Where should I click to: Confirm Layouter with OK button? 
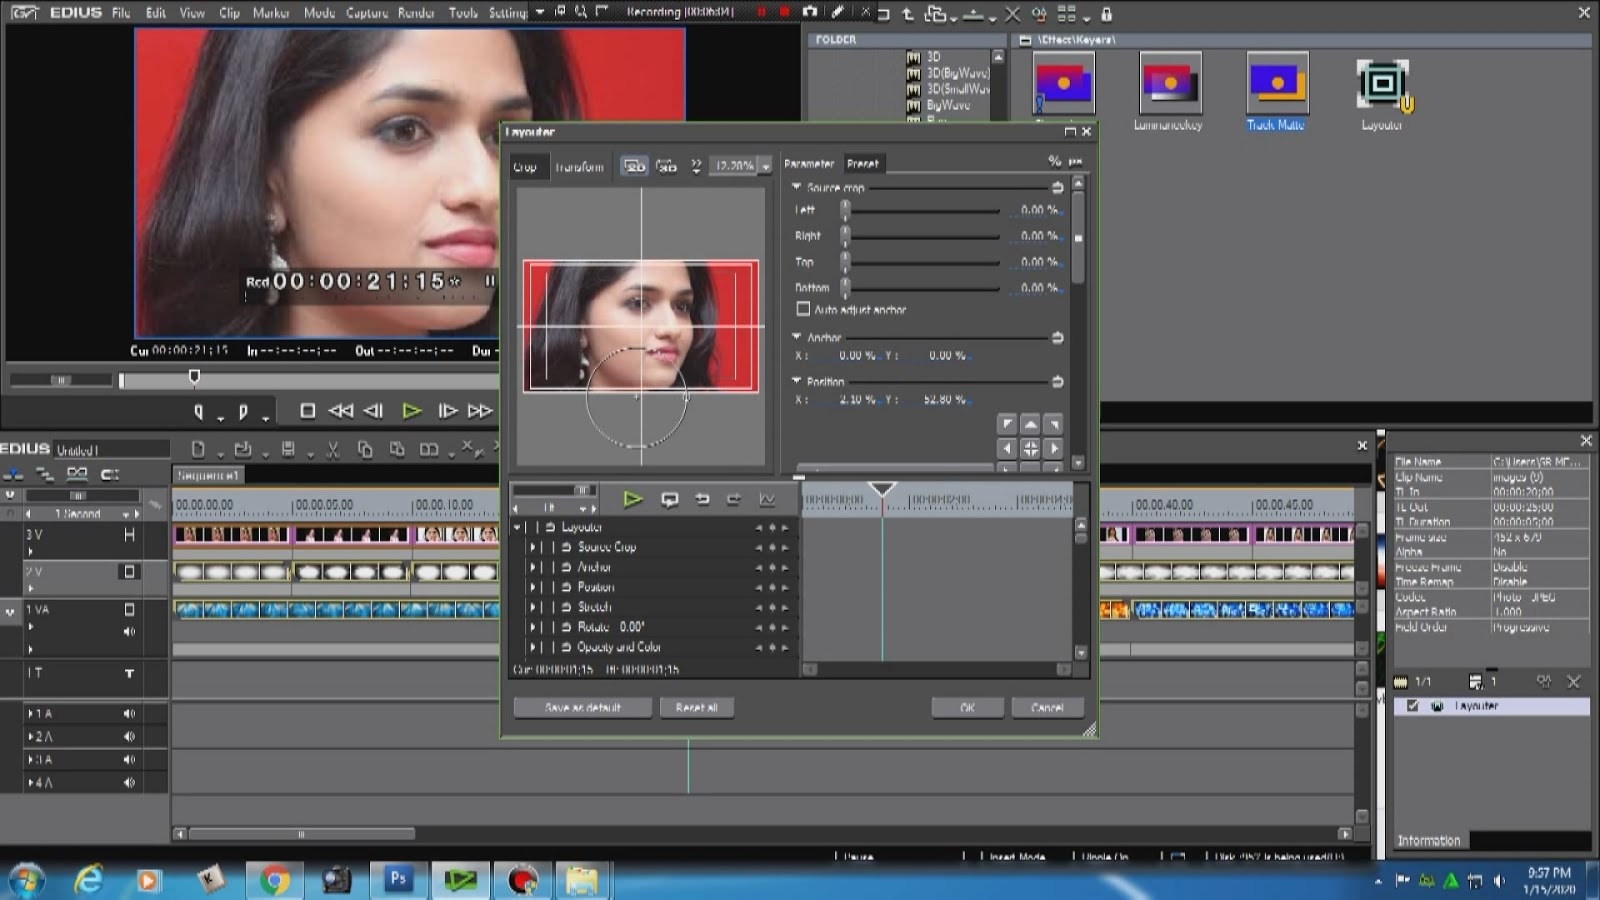967,708
